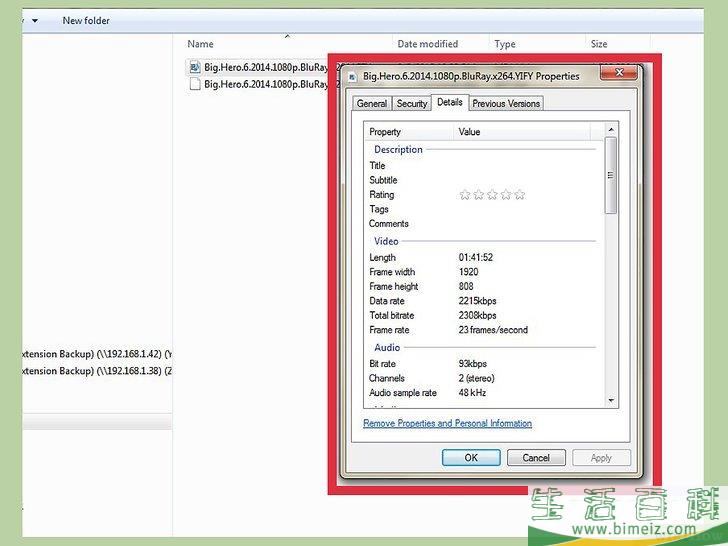Click the Subtitle property row
728x546 pixels.
(484, 180)
